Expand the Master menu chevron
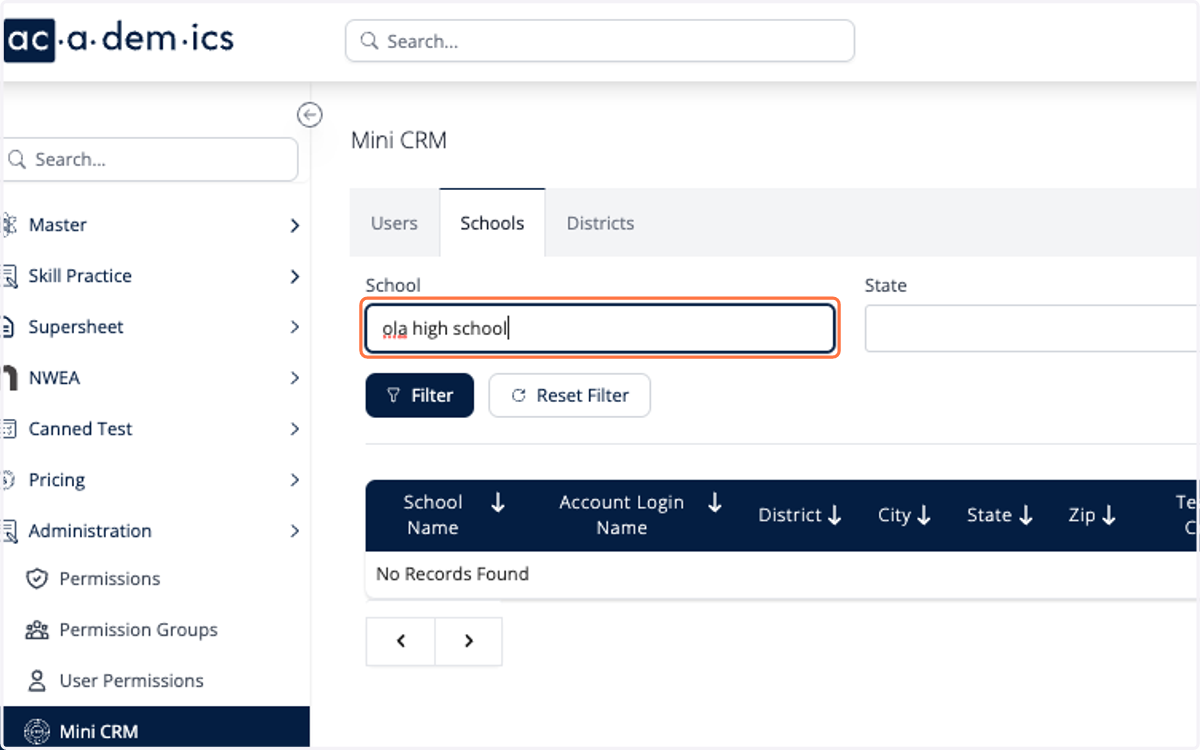The image size is (1200, 750). pos(294,226)
